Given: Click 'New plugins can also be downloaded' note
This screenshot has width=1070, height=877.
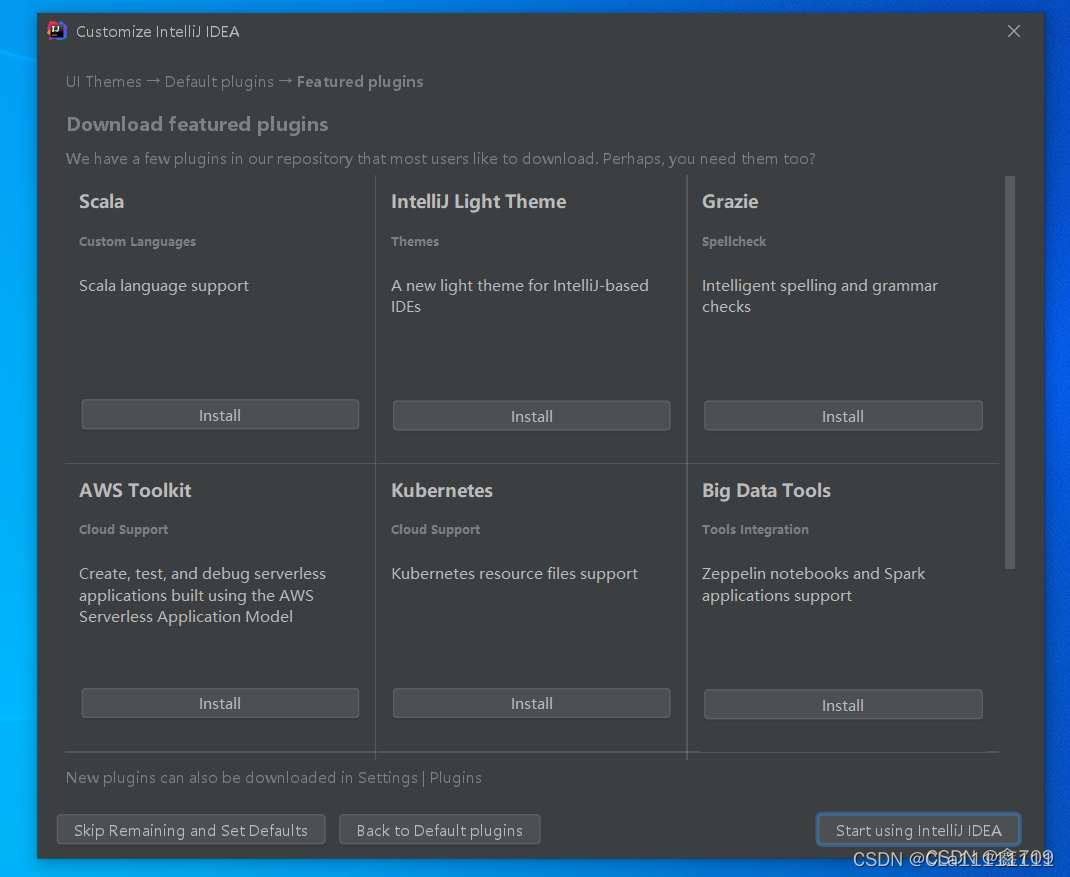Looking at the screenshot, I should tap(274, 778).
